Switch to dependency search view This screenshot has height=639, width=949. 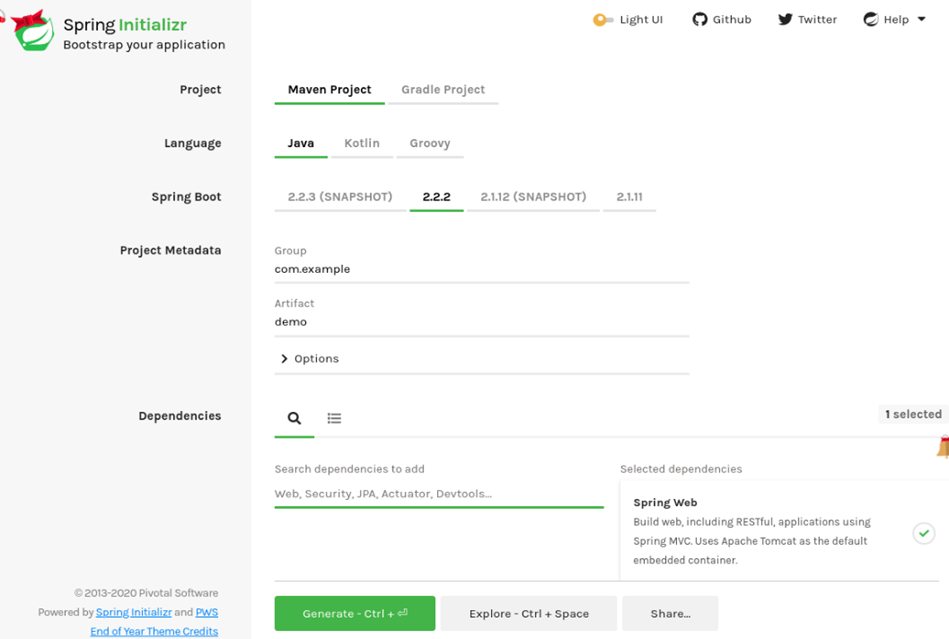tap(294, 418)
